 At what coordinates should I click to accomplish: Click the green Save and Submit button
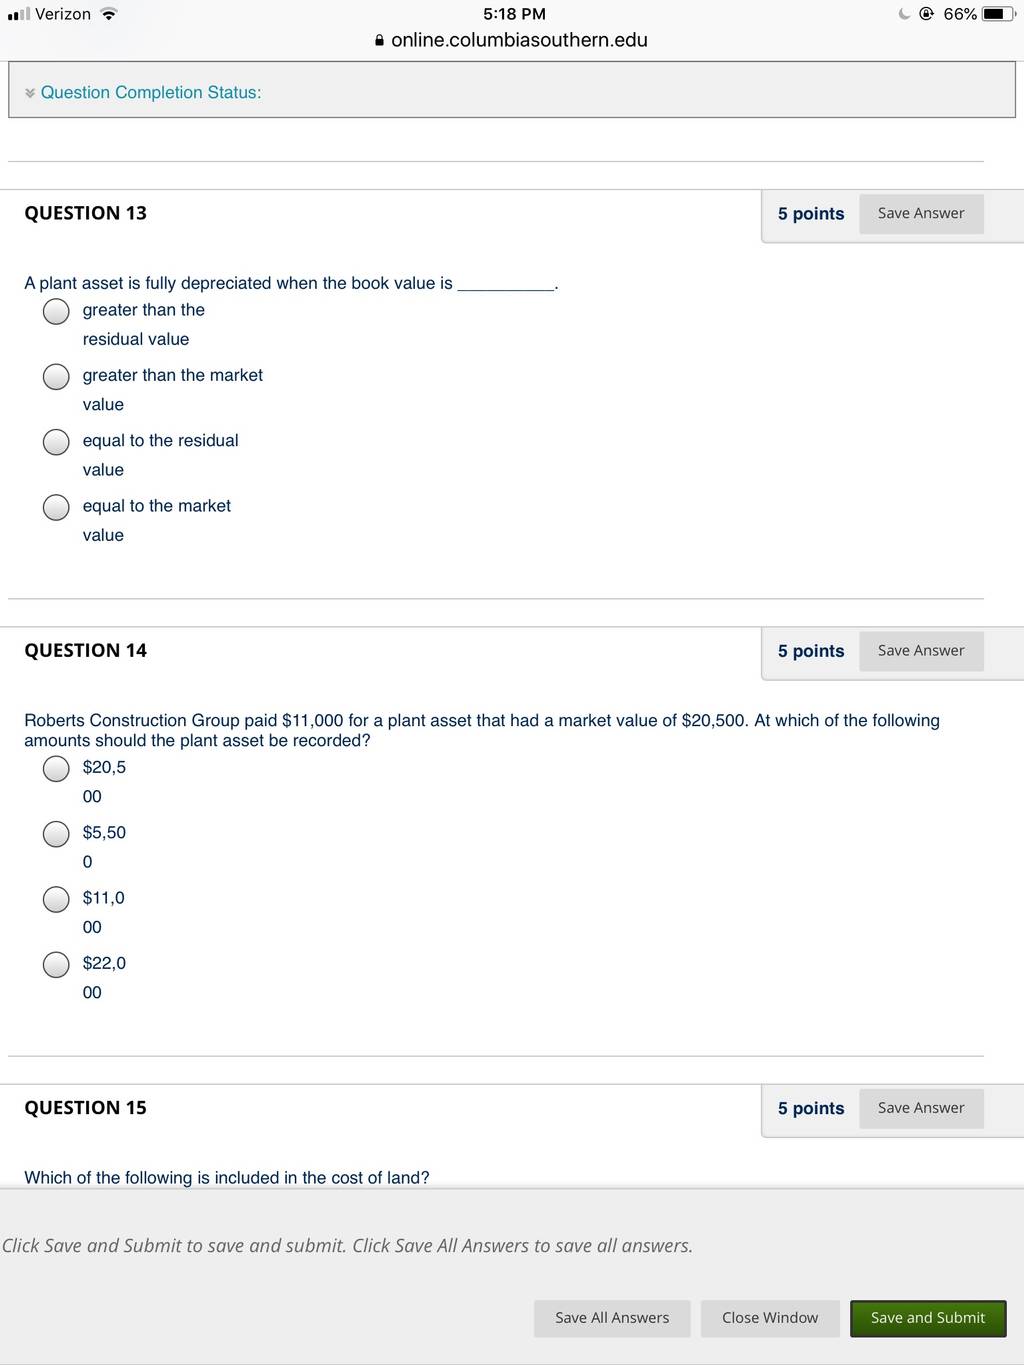tap(928, 1318)
